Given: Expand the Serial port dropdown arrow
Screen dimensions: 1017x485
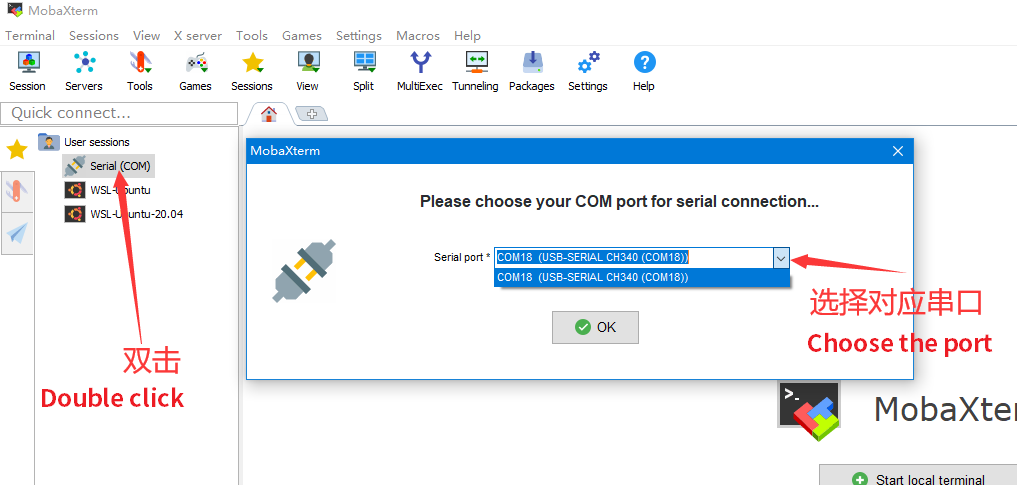Looking at the screenshot, I should (x=780, y=258).
